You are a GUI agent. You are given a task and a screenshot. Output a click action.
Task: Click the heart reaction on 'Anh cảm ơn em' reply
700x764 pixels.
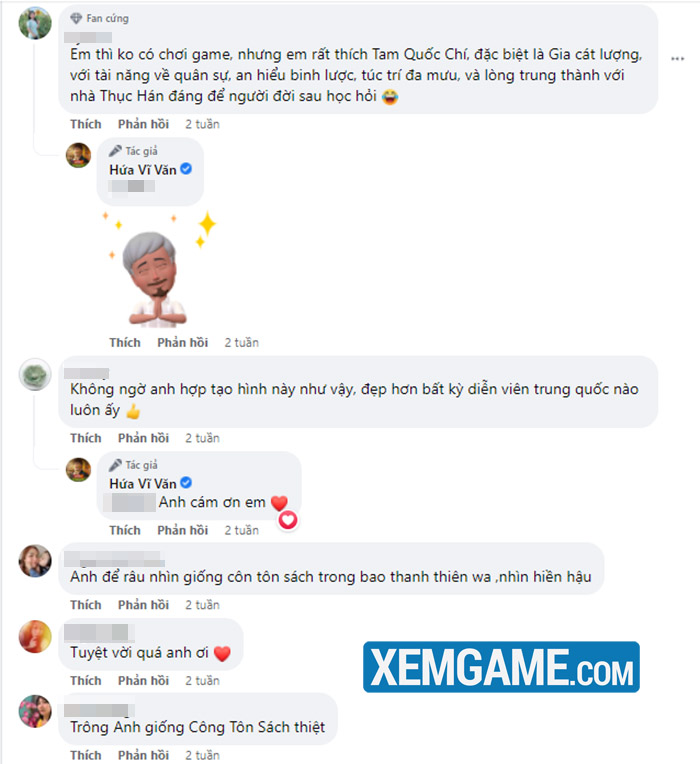[288, 520]
